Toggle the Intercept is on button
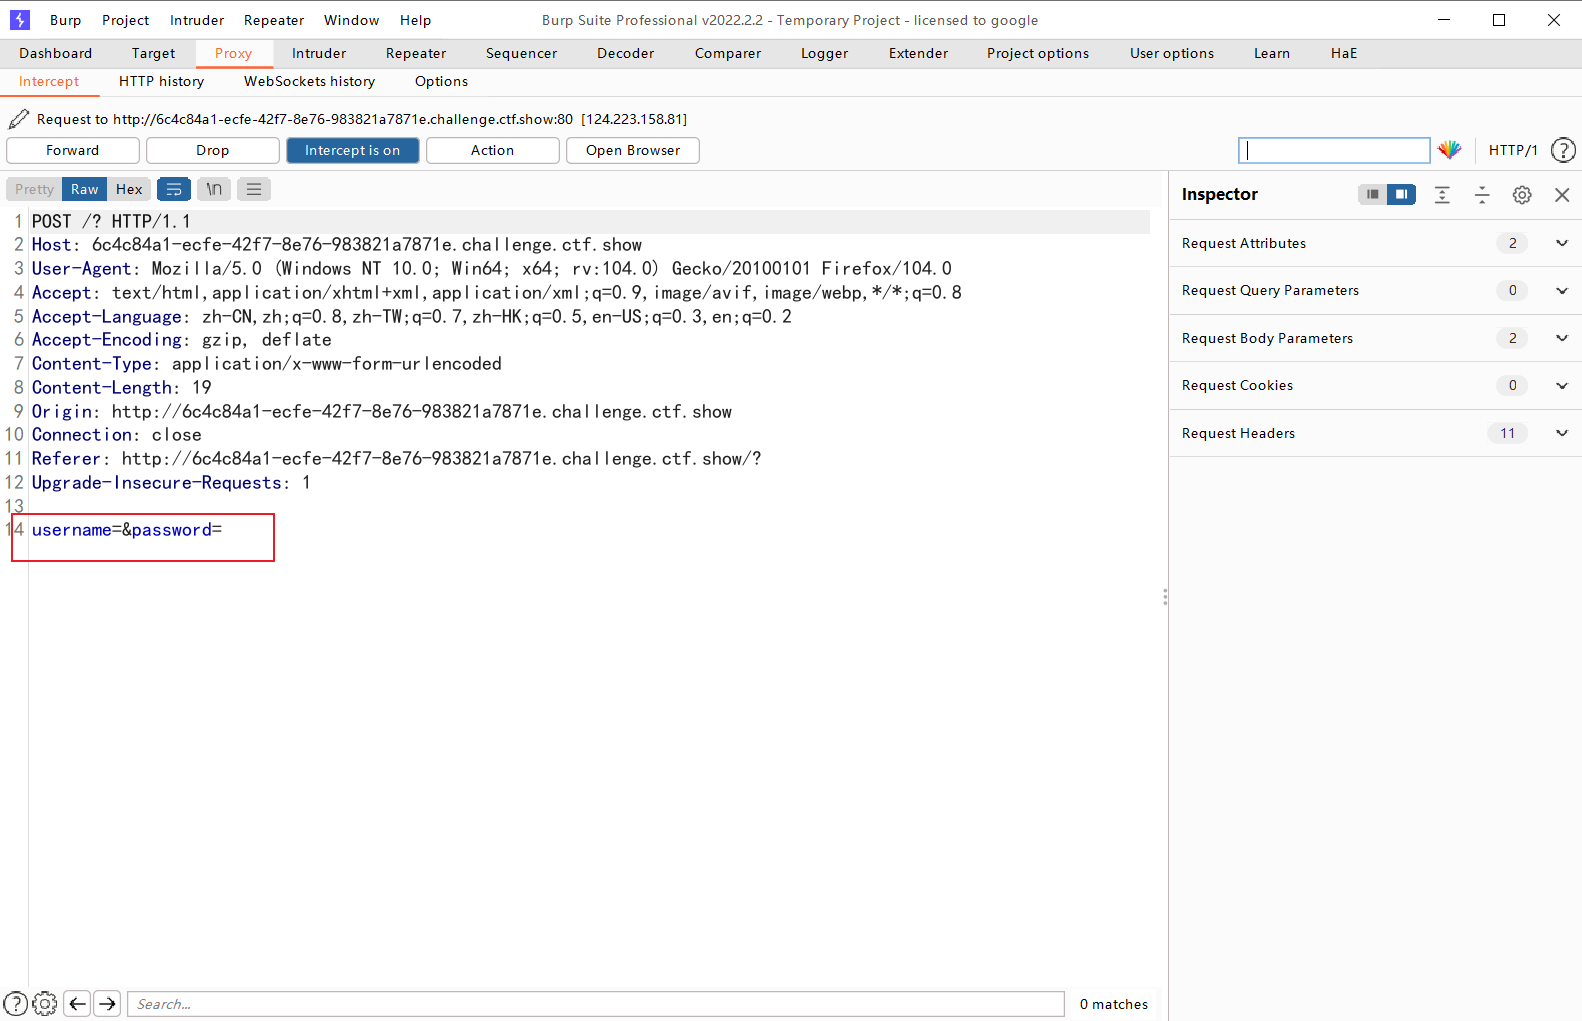 (x=353, y=150)
